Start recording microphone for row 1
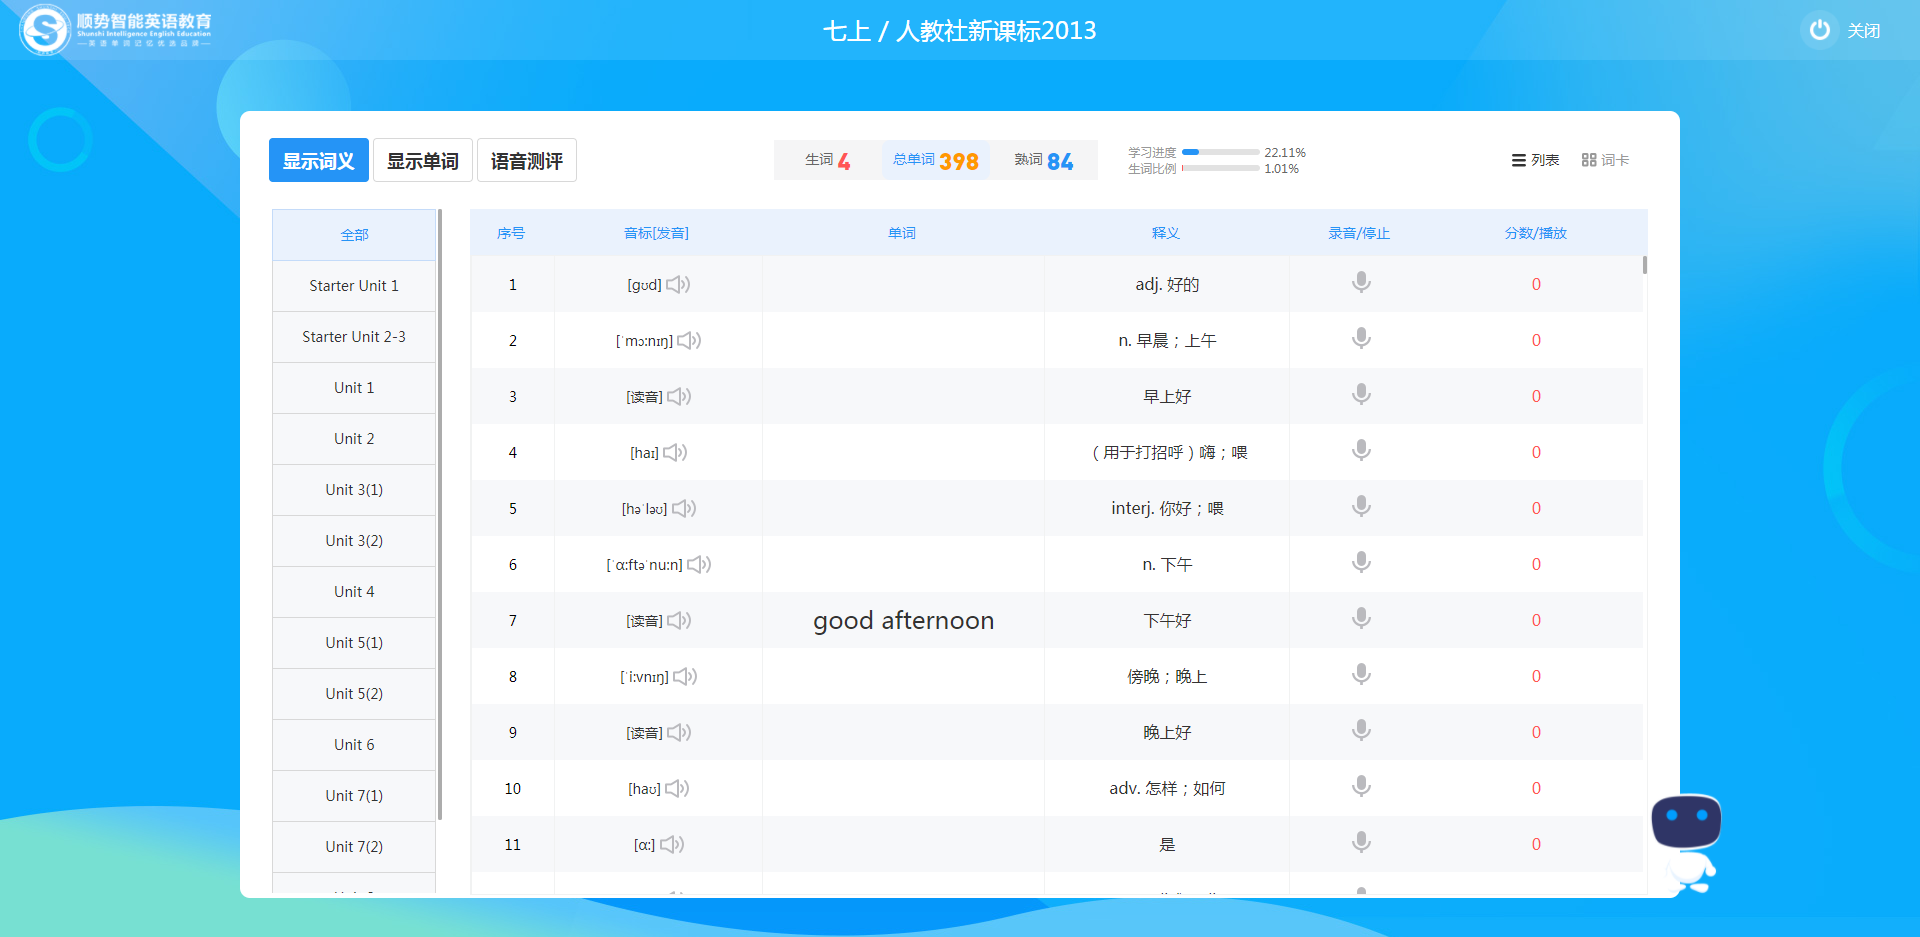Viewport: 1920px width, 937px height. point(1361,283)
